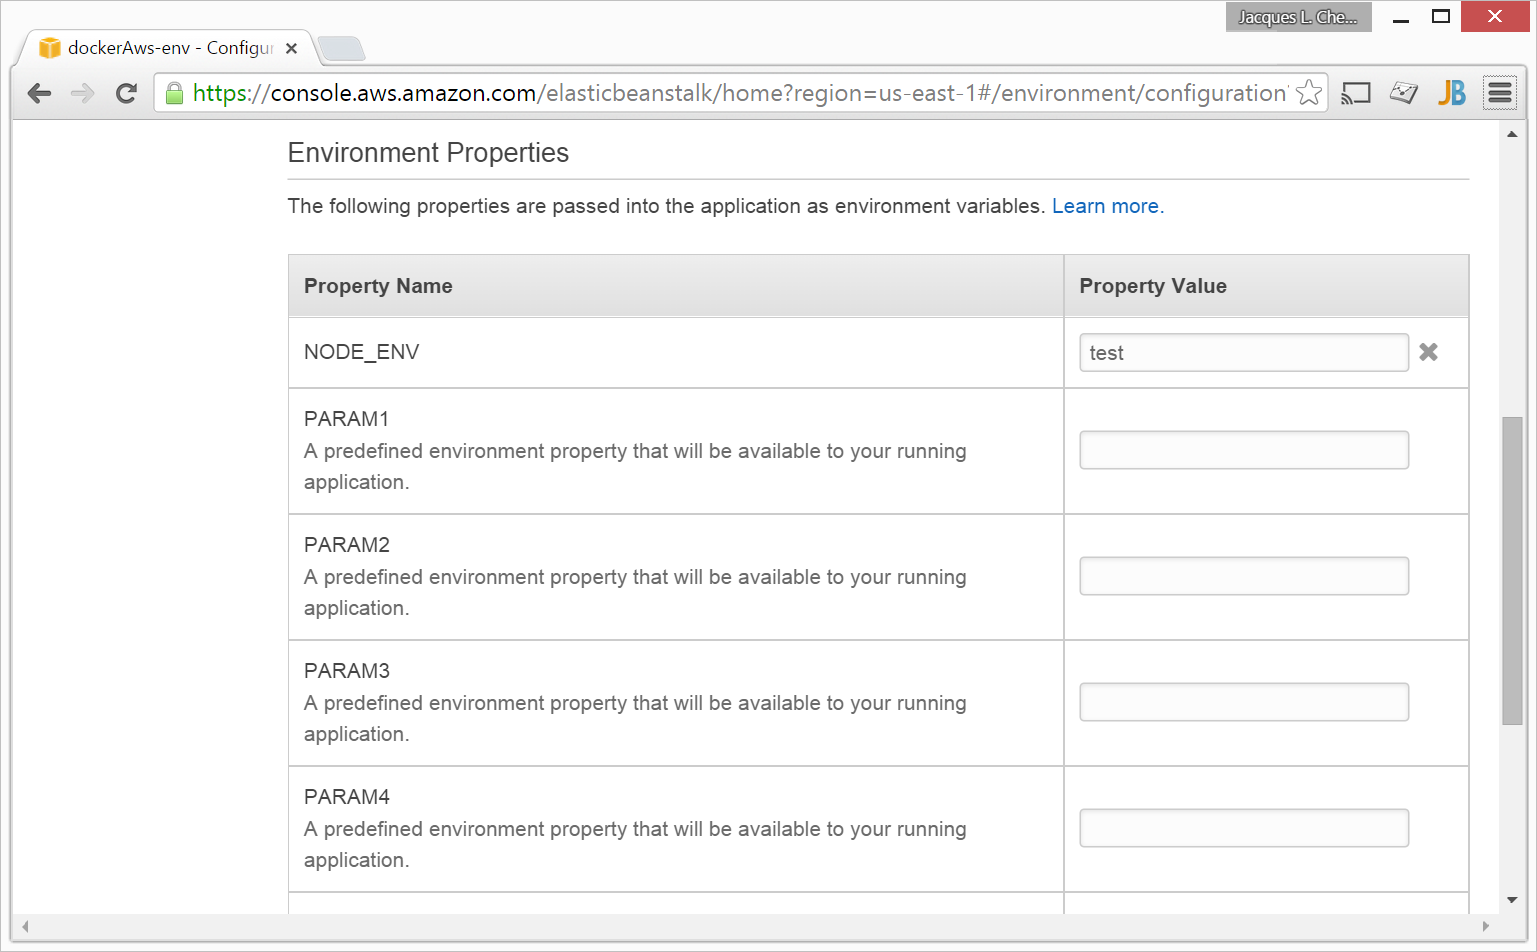The width and height of the screenshot is (1537, 952).
Task: Click the green padlock site security icon
Action: pos(174,93)
